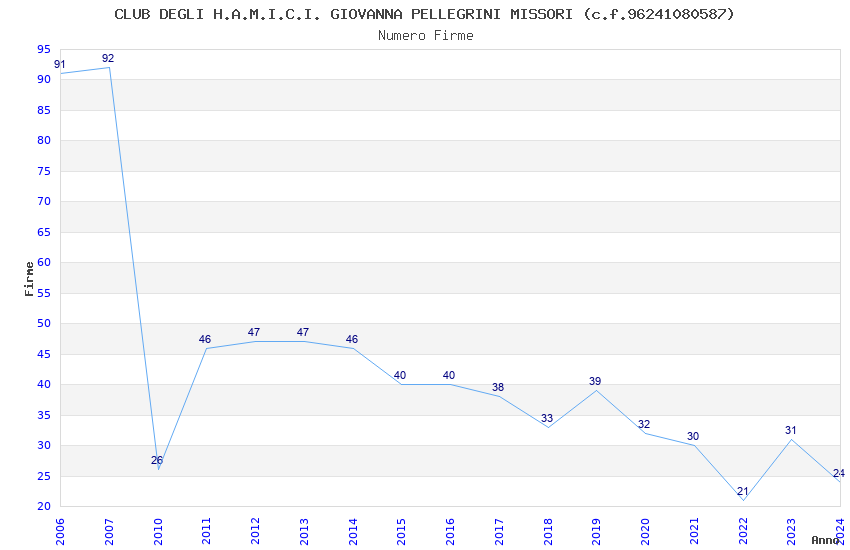Click y-axis tick label 45

pyautogui.click(x=44, y=354)
